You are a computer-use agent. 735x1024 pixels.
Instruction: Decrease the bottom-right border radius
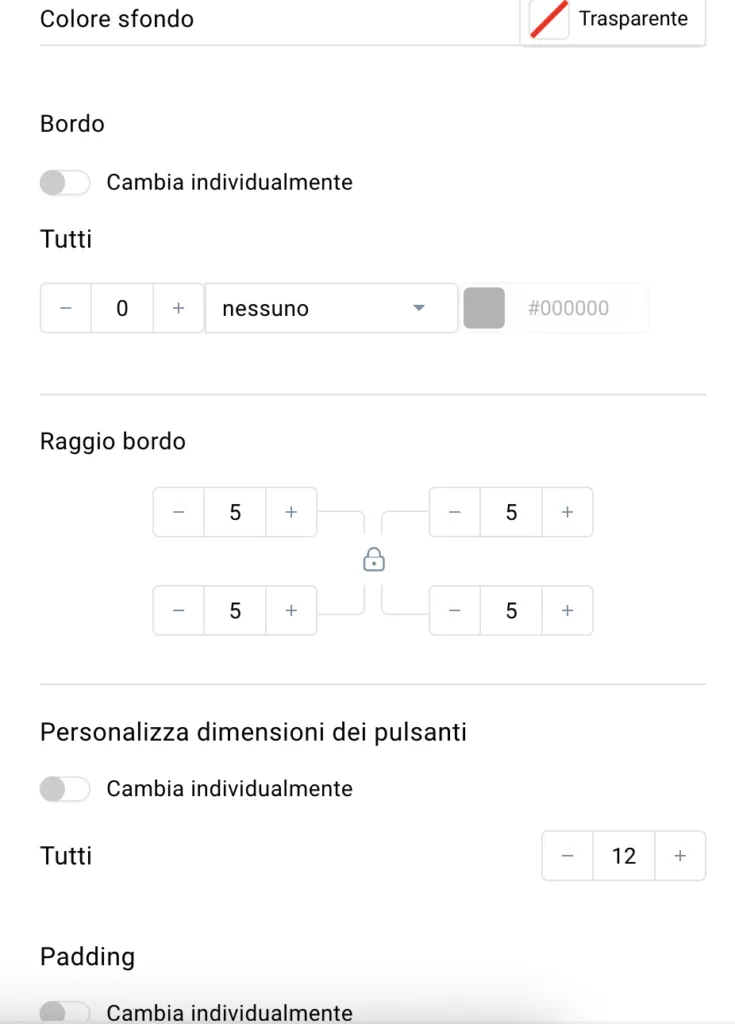(455, 611)
